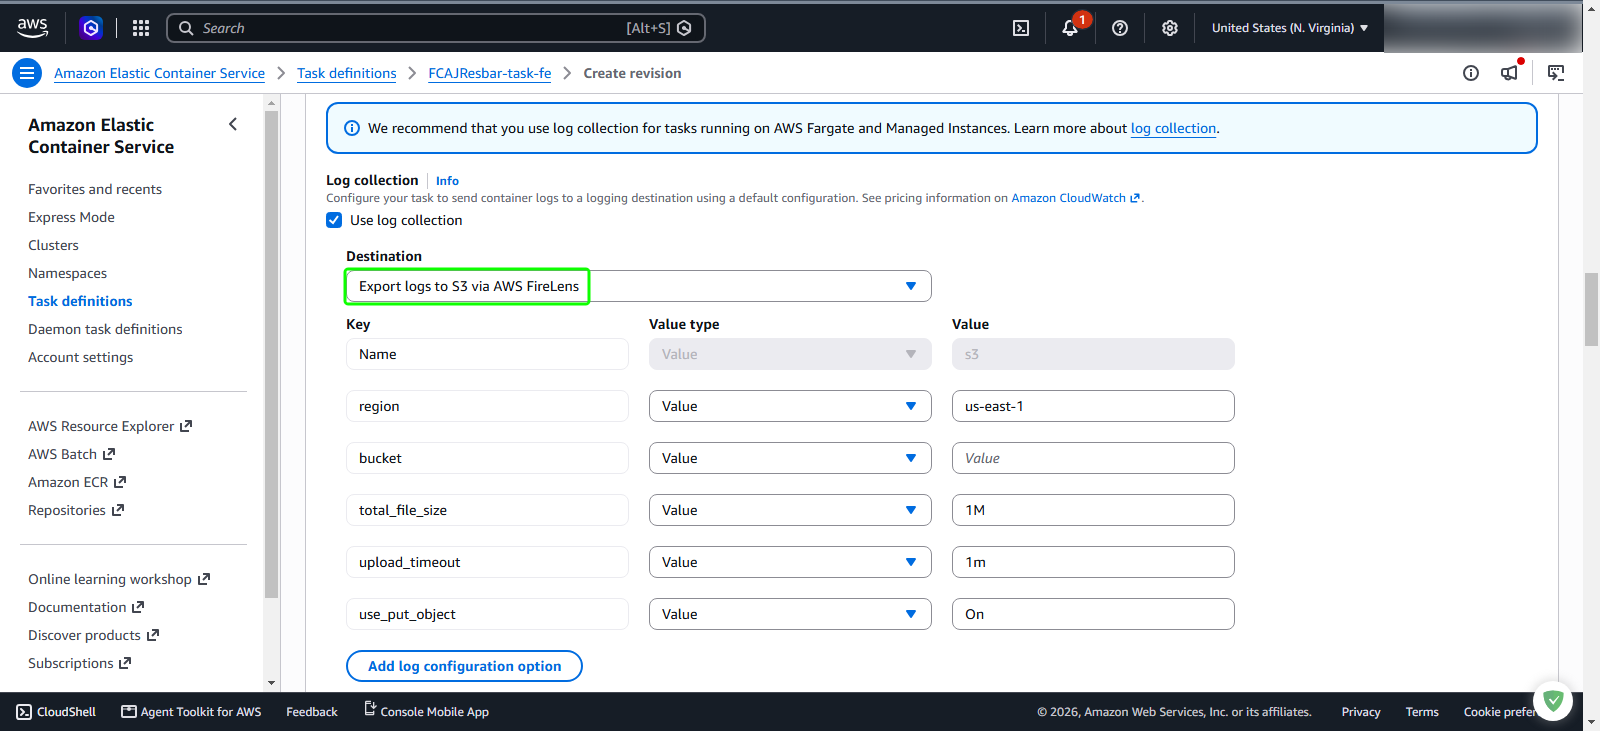This screenshot has width=1600, height=731.
Task: Uncheck Use log collection
Action: (334, 220)
